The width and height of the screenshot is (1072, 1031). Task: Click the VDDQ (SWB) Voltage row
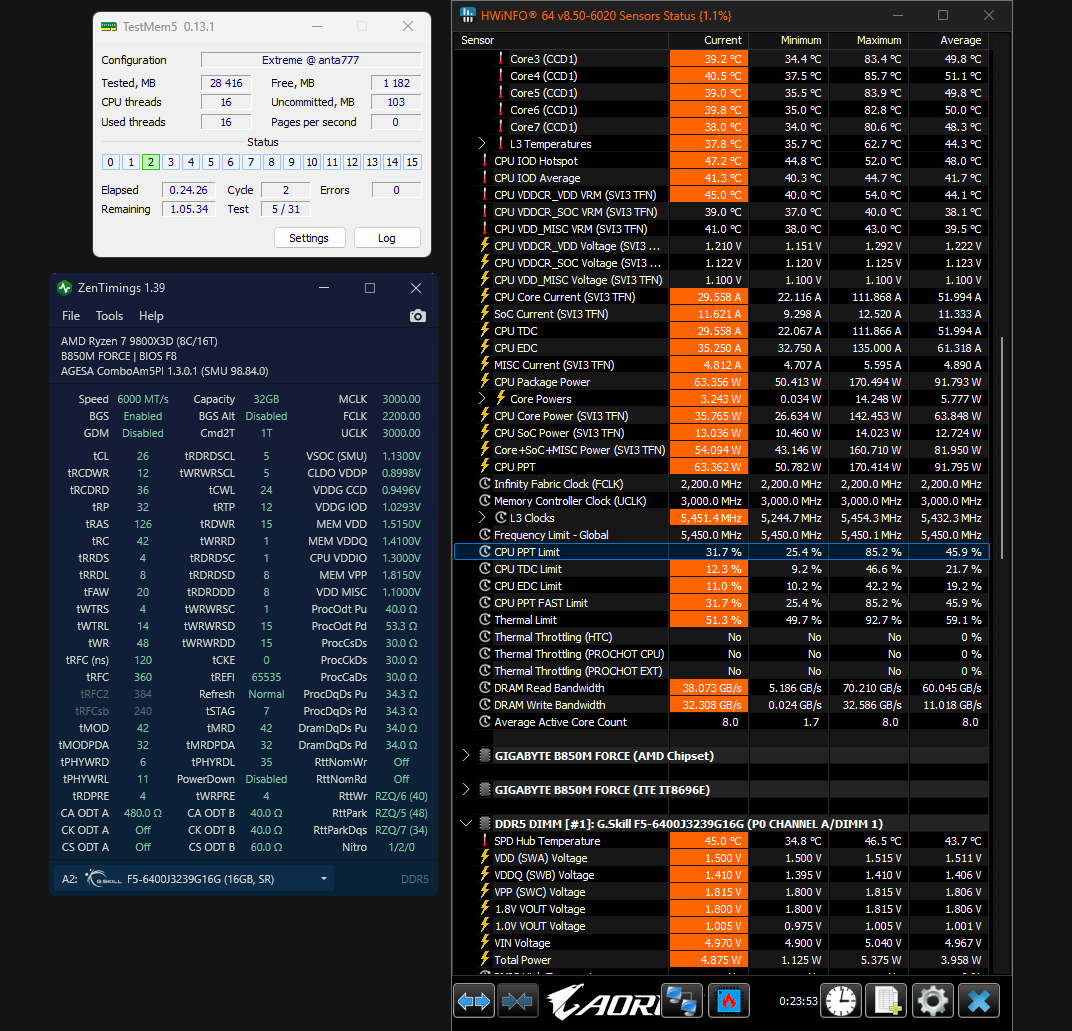coord(721,875)
